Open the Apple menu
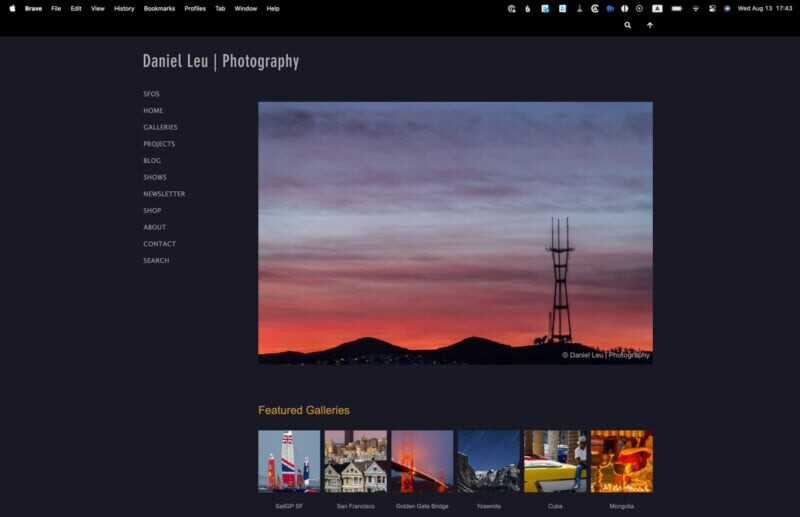Image resolution: width=800 pixels, height=517 pixels. point(12,8)
